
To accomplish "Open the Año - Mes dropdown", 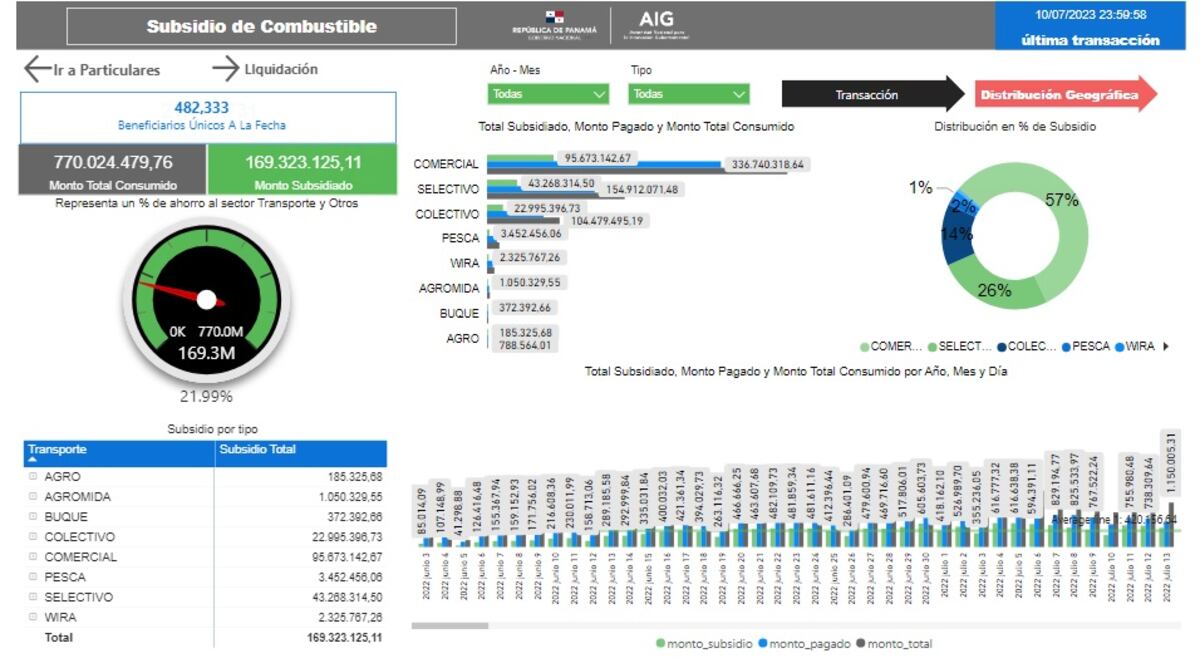I will [548, 94].
